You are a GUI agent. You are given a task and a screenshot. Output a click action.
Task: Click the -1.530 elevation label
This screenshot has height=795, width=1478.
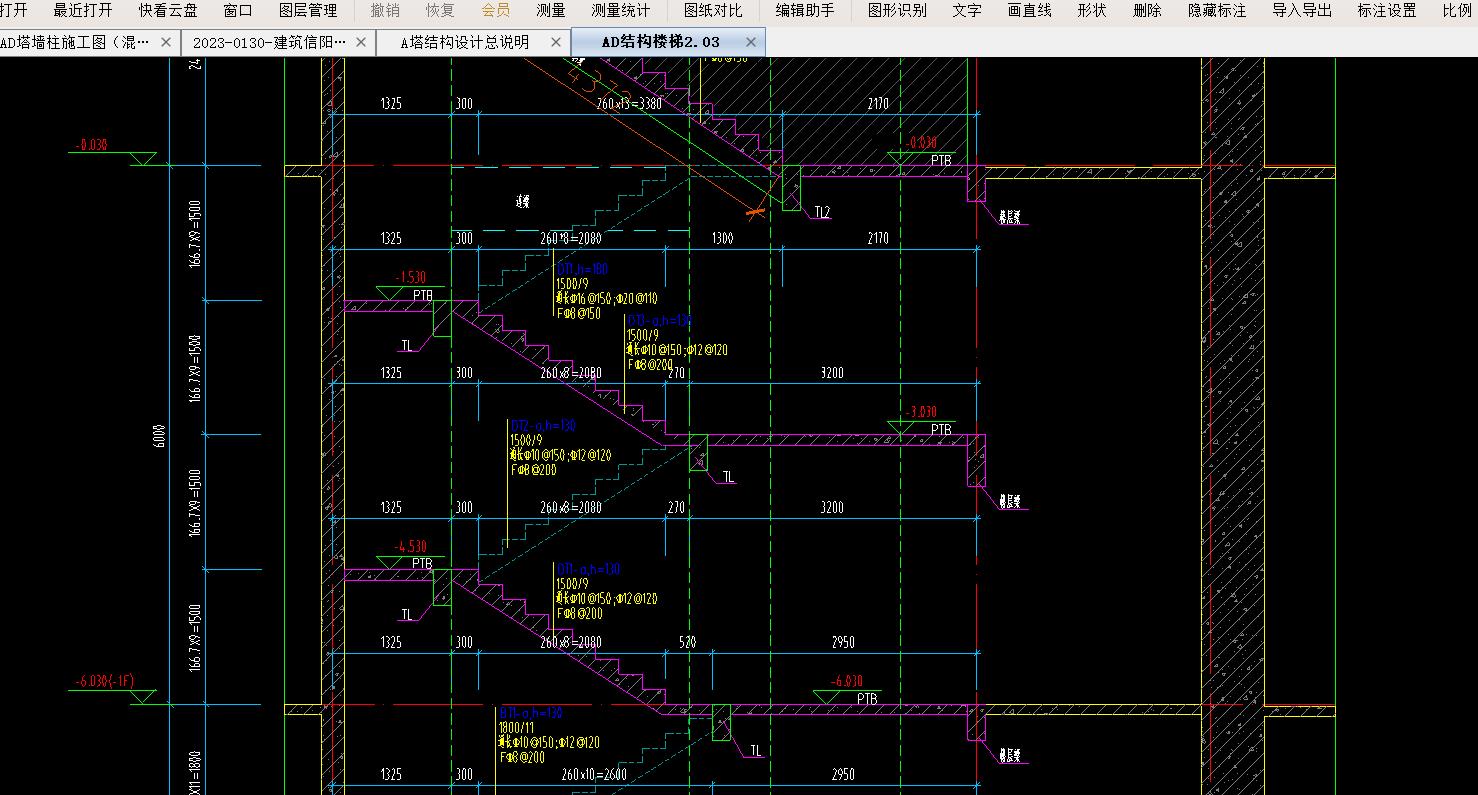411,277
